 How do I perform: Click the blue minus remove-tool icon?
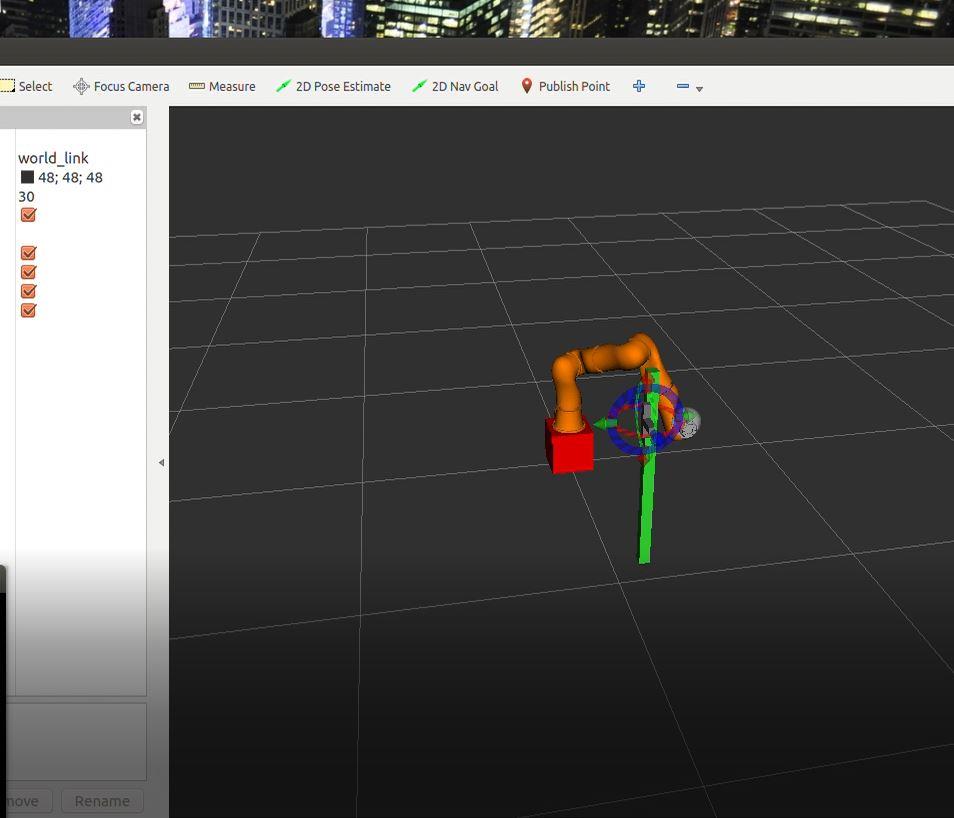[683, 86]
